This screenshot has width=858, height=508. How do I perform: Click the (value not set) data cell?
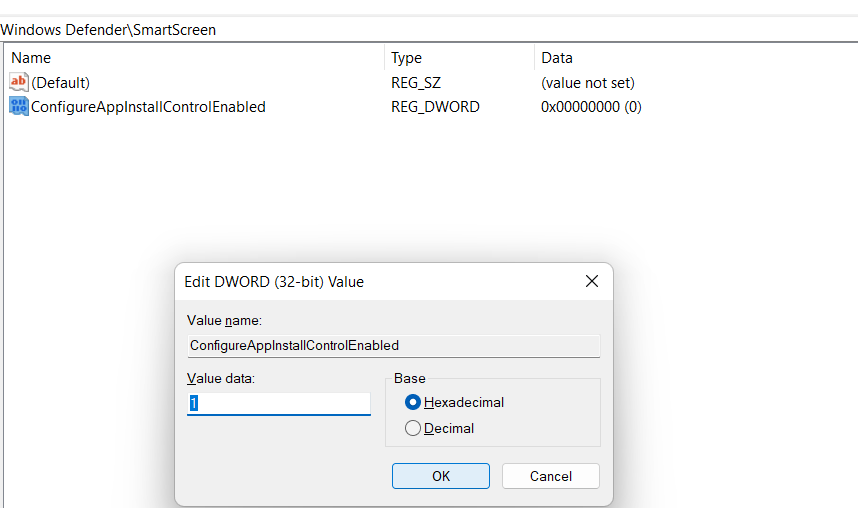pyautogui.click(x=587, y=83)
